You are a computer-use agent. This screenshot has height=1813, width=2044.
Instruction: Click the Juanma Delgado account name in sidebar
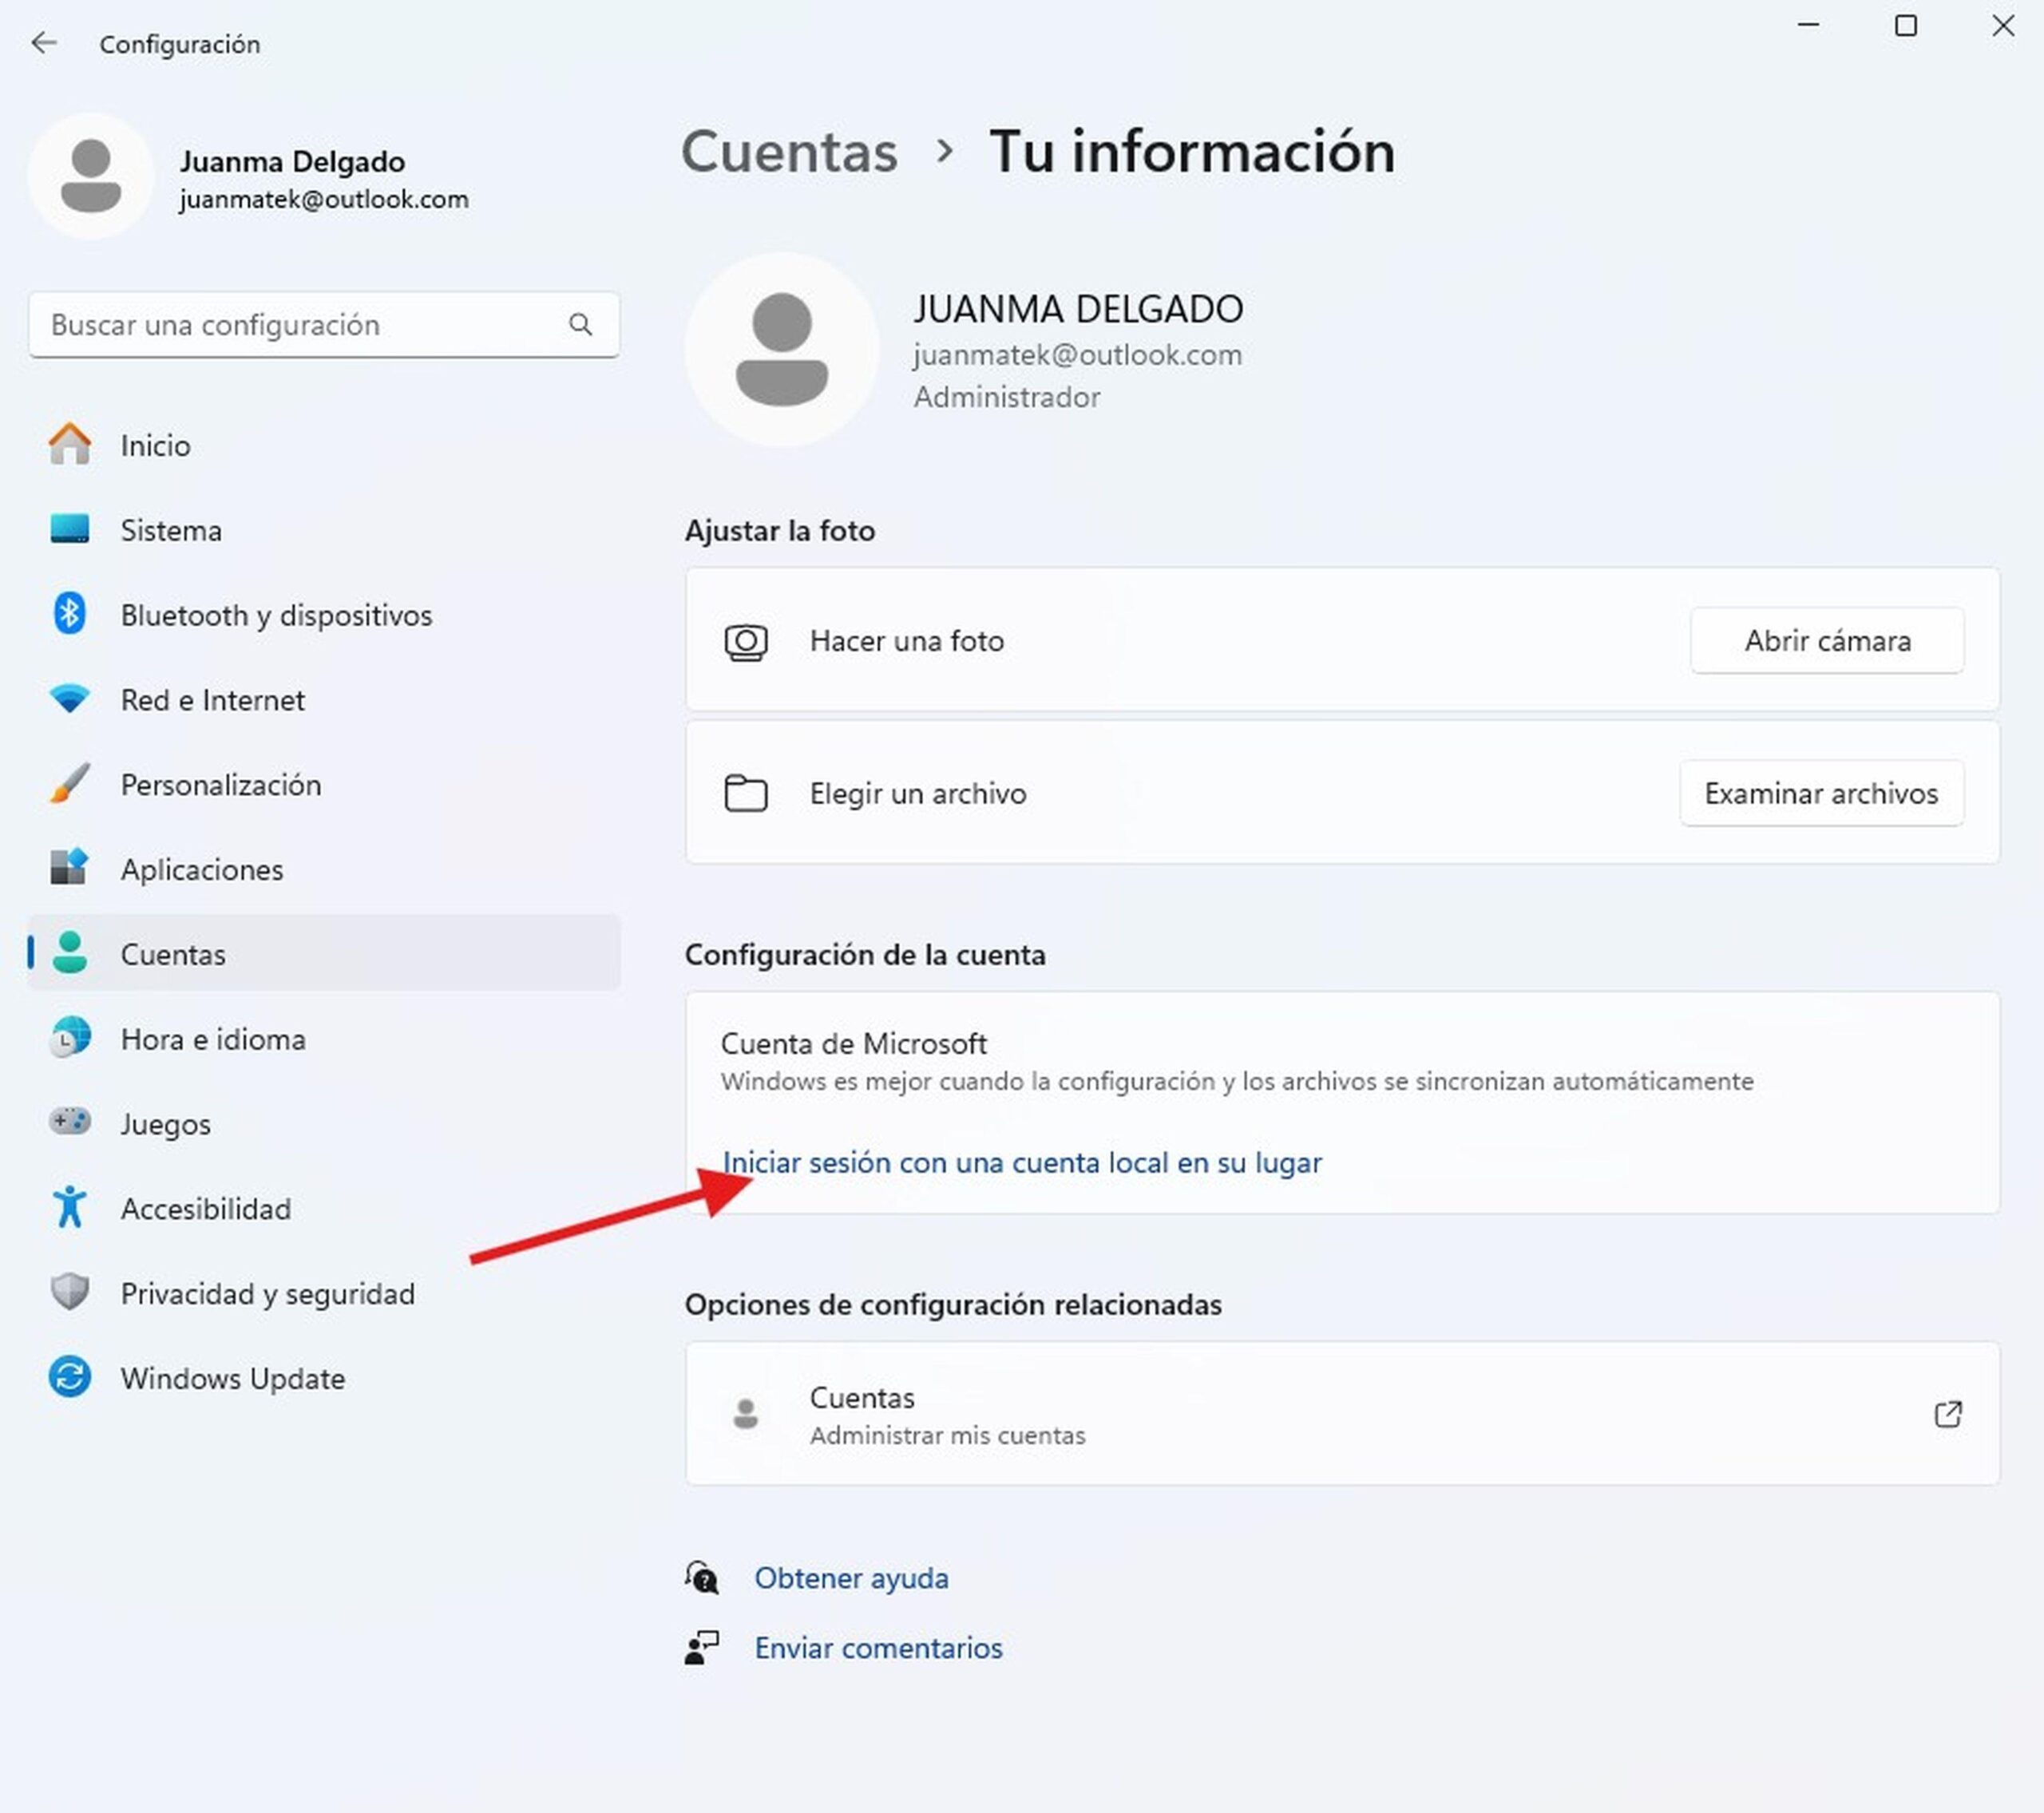click(x=292, y=161)
